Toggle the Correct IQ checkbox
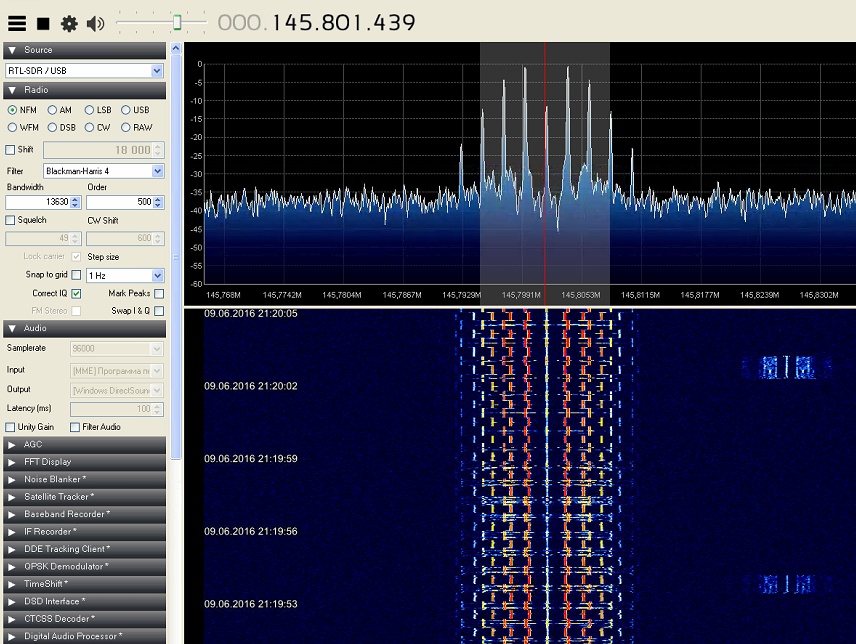 point(76,294)
